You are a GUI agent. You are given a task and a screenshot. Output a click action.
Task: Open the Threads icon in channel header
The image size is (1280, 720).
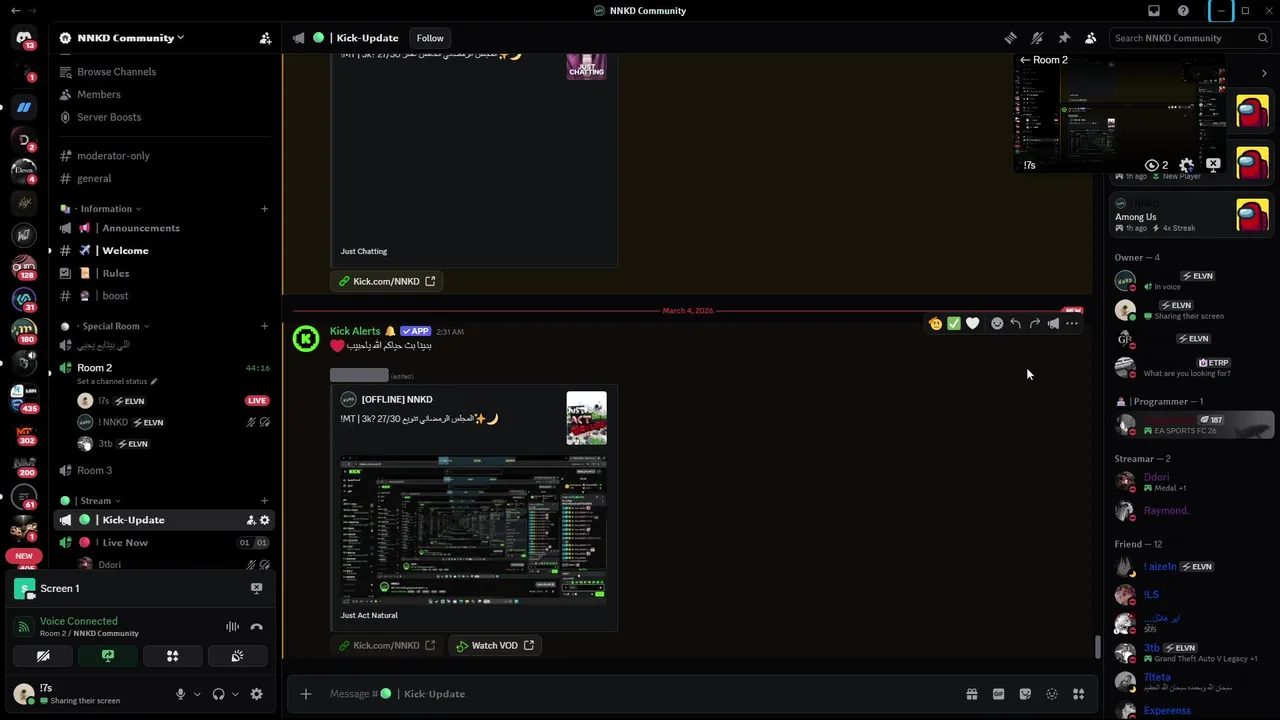point(1011,38)
